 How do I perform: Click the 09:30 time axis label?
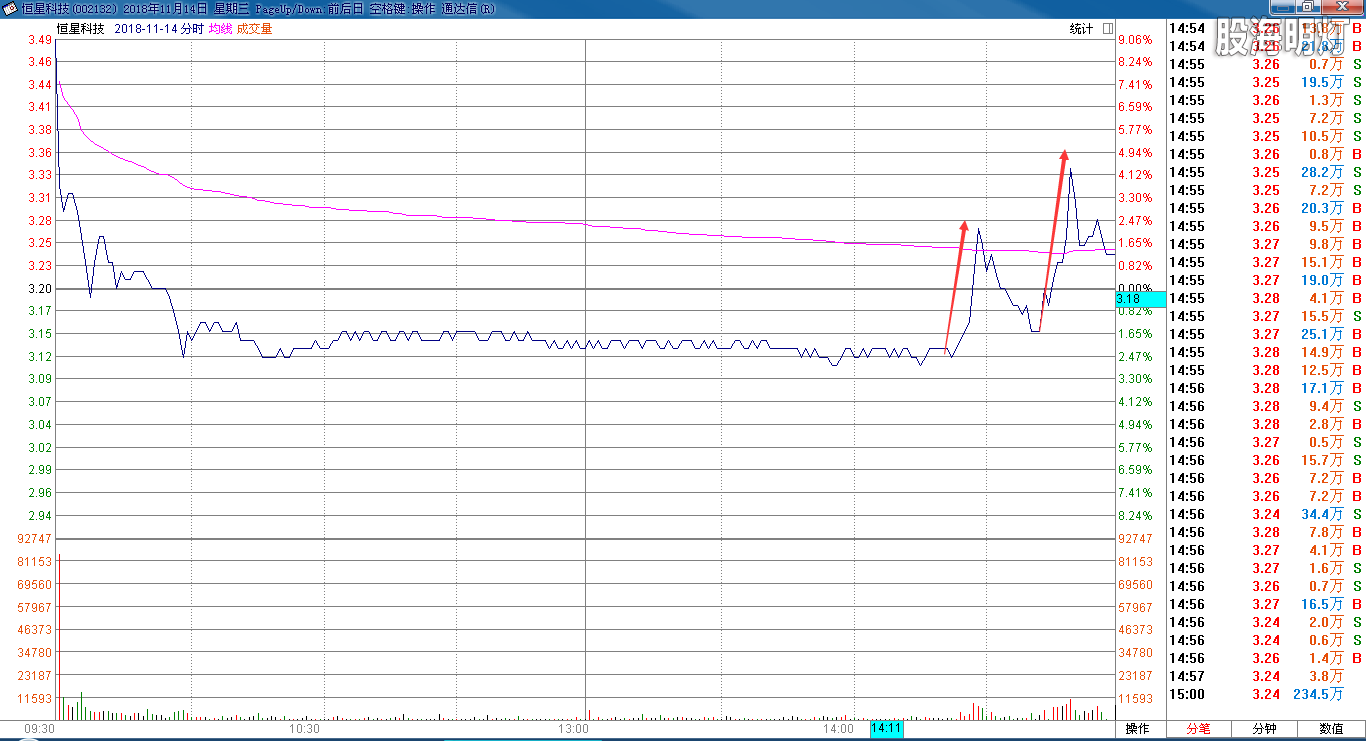pos(39,730)
